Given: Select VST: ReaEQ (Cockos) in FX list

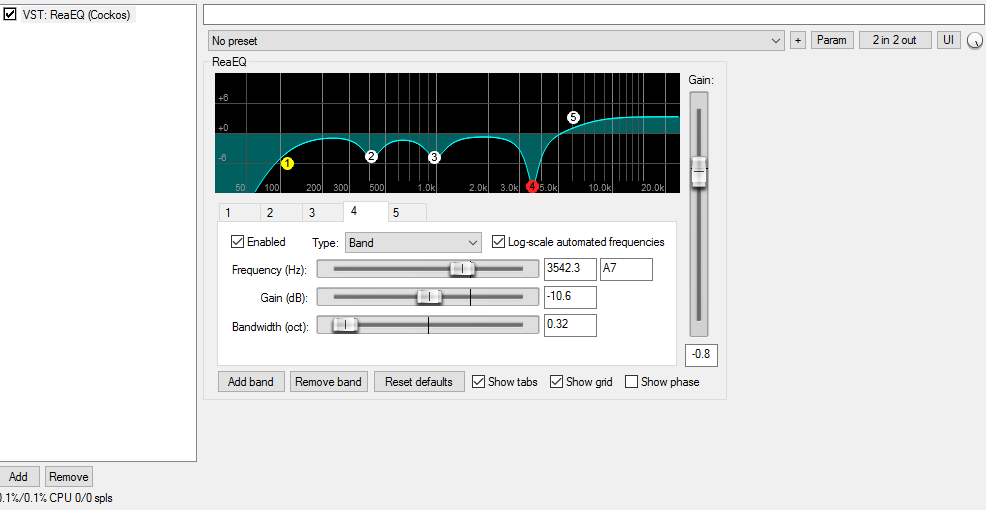Looking at the screenshot, I should 77,14.
